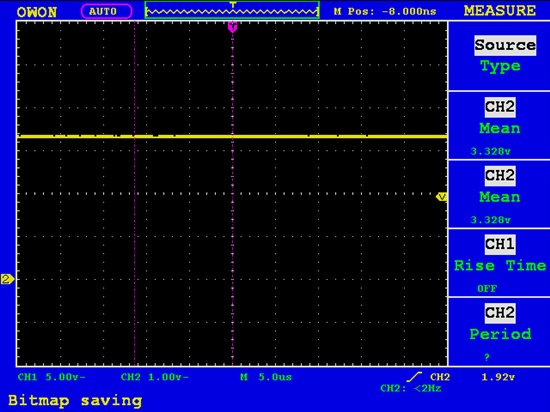Click the OWON brand logo
The width and height of the screenshot is (550, 412).
click(x=36, y=12)
